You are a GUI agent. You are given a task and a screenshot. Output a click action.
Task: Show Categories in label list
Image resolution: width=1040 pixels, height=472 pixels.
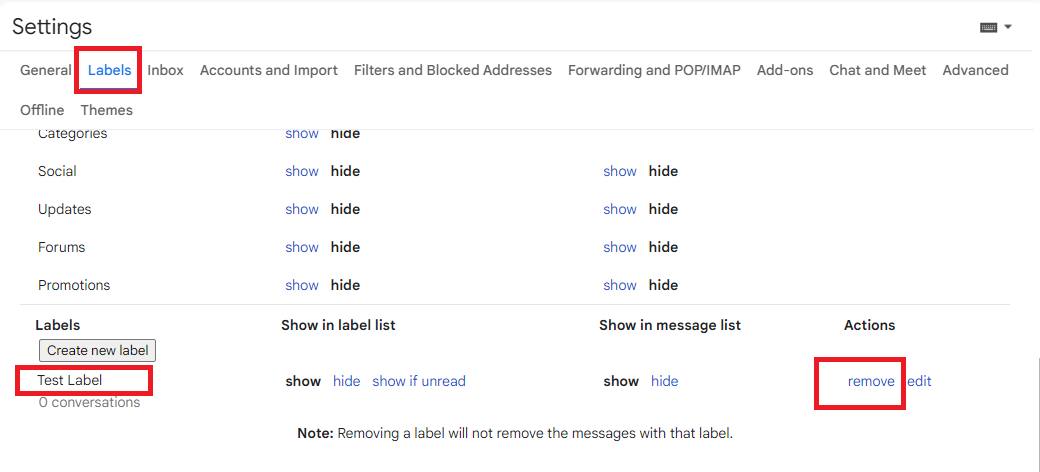click(x=302, y=133)
